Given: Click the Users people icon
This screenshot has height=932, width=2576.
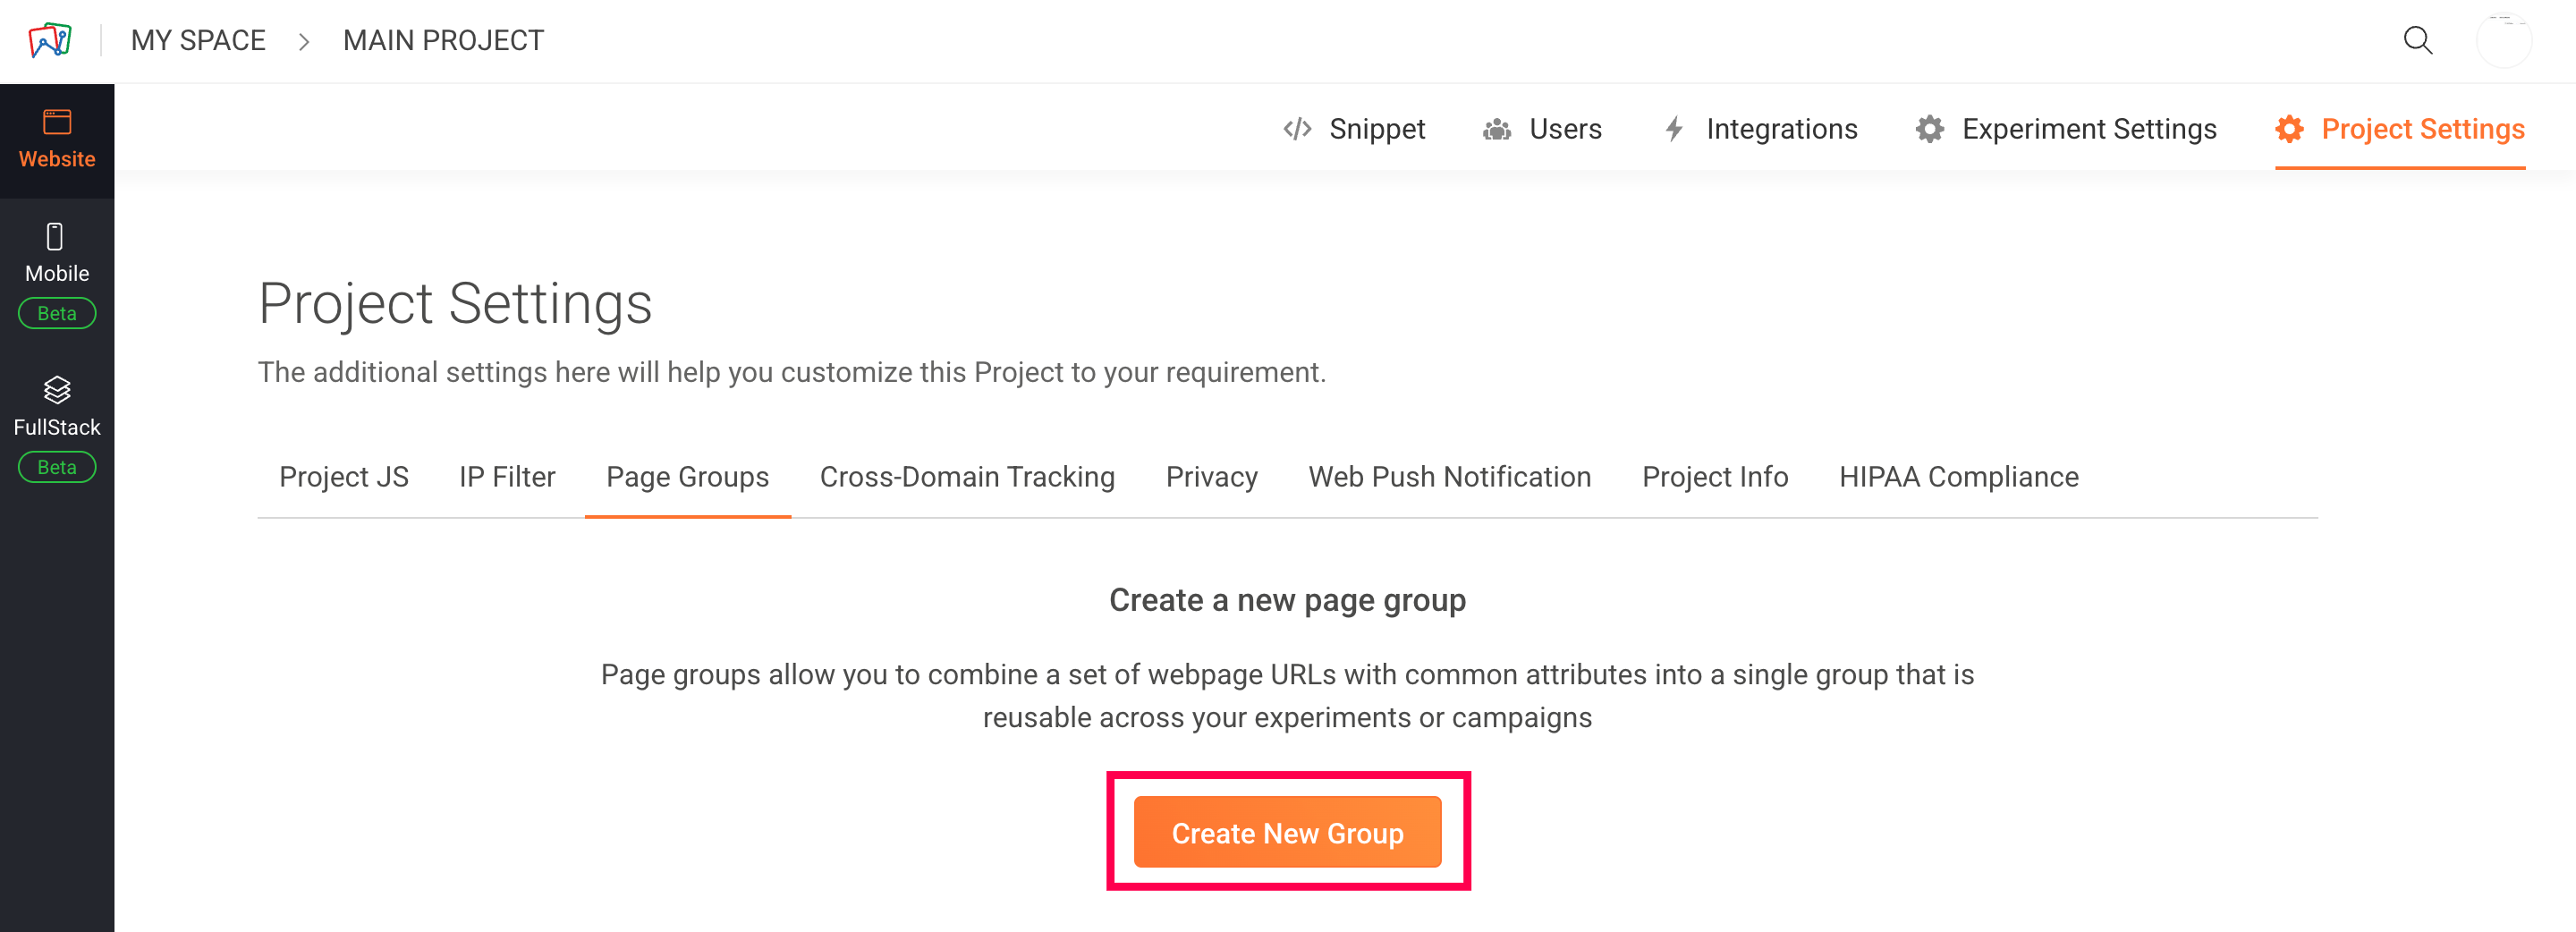Looking at the screenshot, I should pyautogui.click(x=1496, y=129).
